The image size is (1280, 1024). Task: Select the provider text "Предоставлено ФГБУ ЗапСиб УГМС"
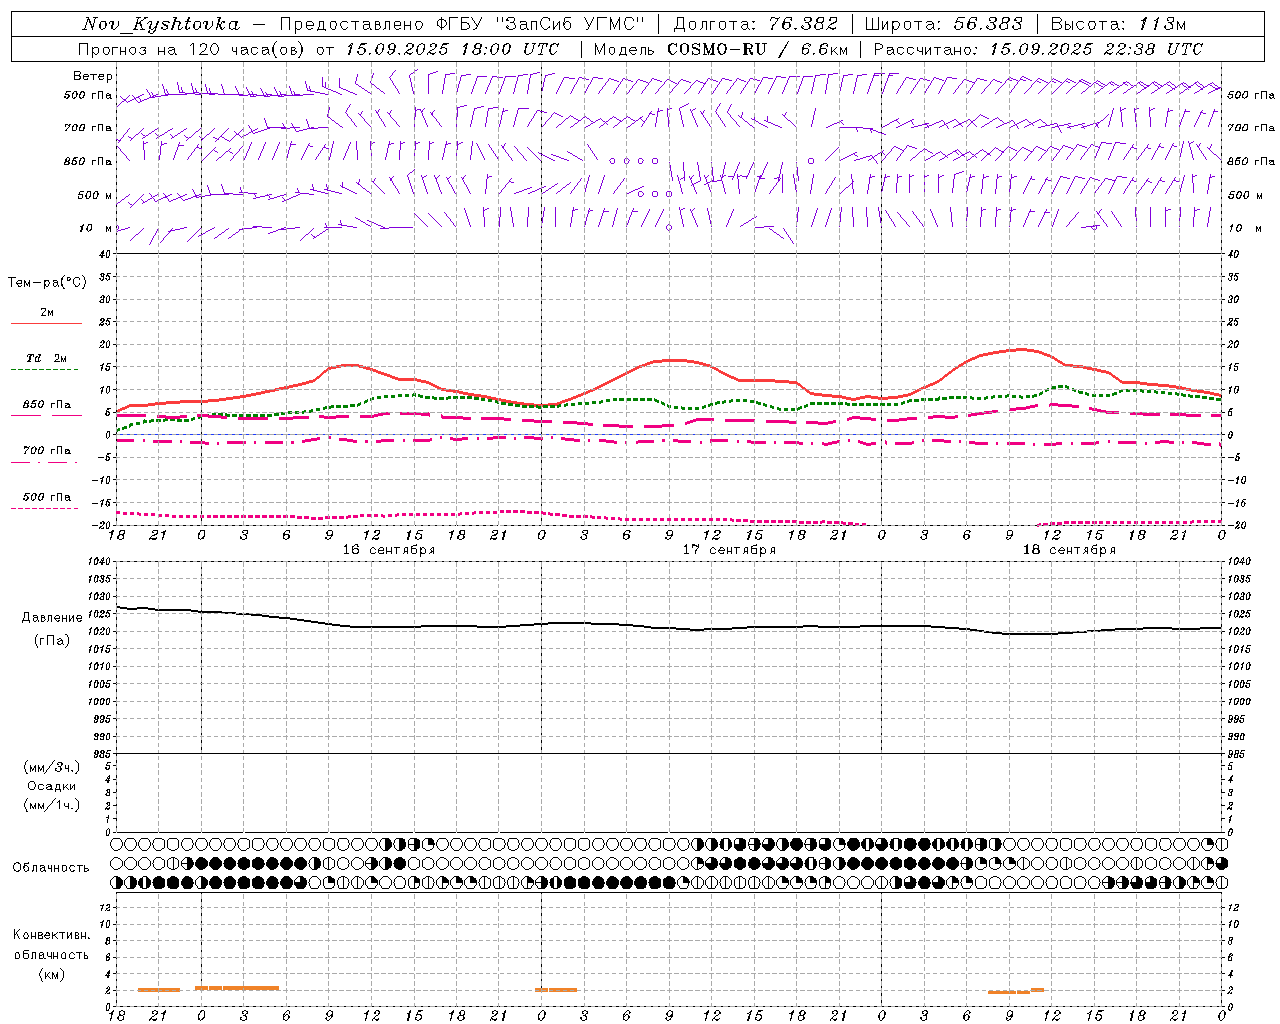pyautogui.click(x=463, y=24)
